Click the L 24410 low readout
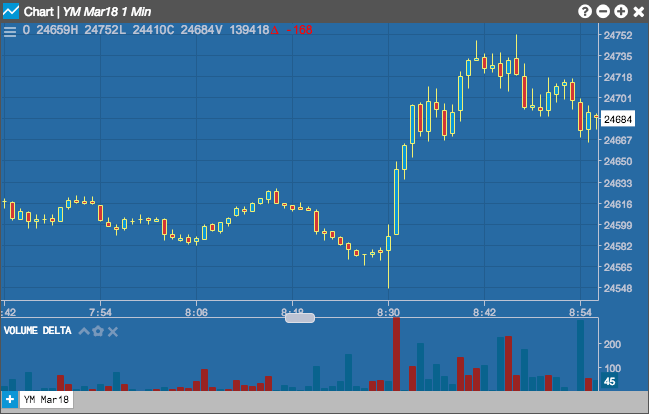The image size is (649, 414). [143, 30]
